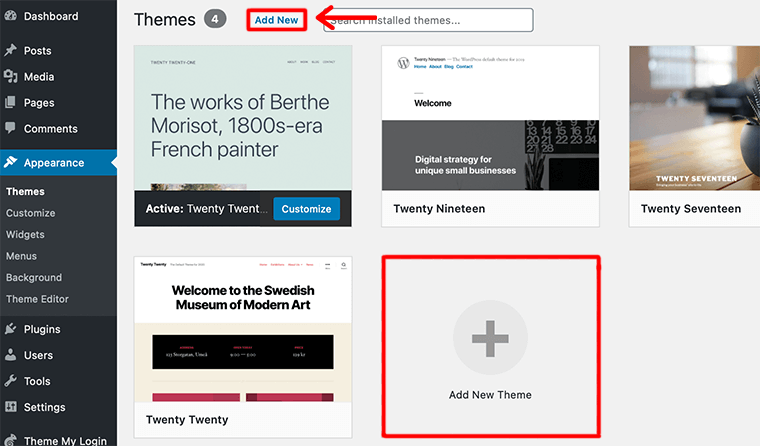Image resolution: width=760 pixels, height=446 pixels.
Task: Open the Tools menu label
Action: [37, 382]
